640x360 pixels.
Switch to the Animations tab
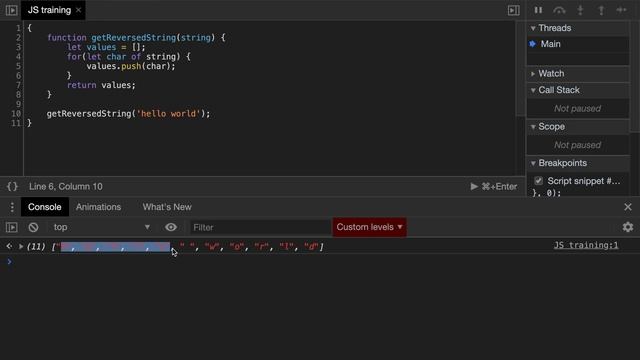[98, 207]
